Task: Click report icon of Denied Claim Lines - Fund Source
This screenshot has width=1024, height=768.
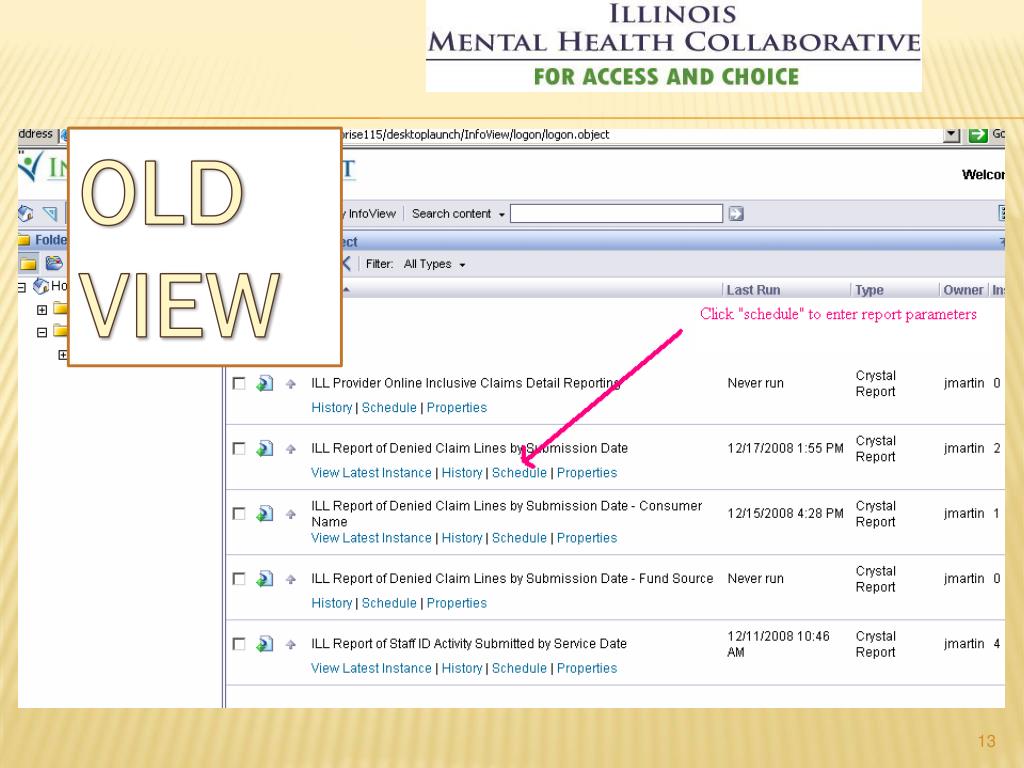Action: (x=264, y=579)
